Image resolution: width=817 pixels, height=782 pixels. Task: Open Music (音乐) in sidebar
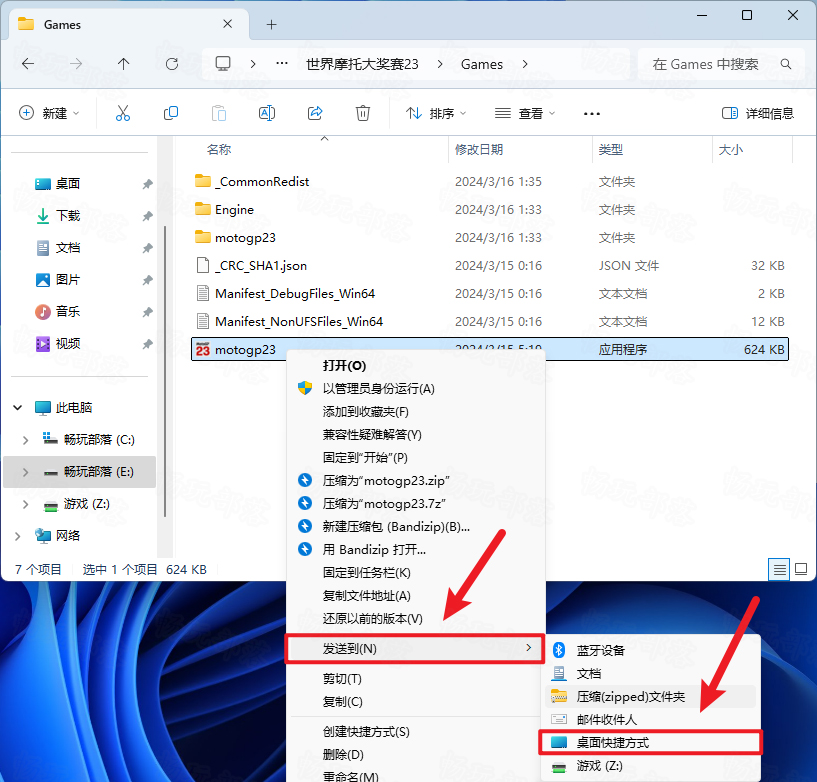tap(57, 312)
